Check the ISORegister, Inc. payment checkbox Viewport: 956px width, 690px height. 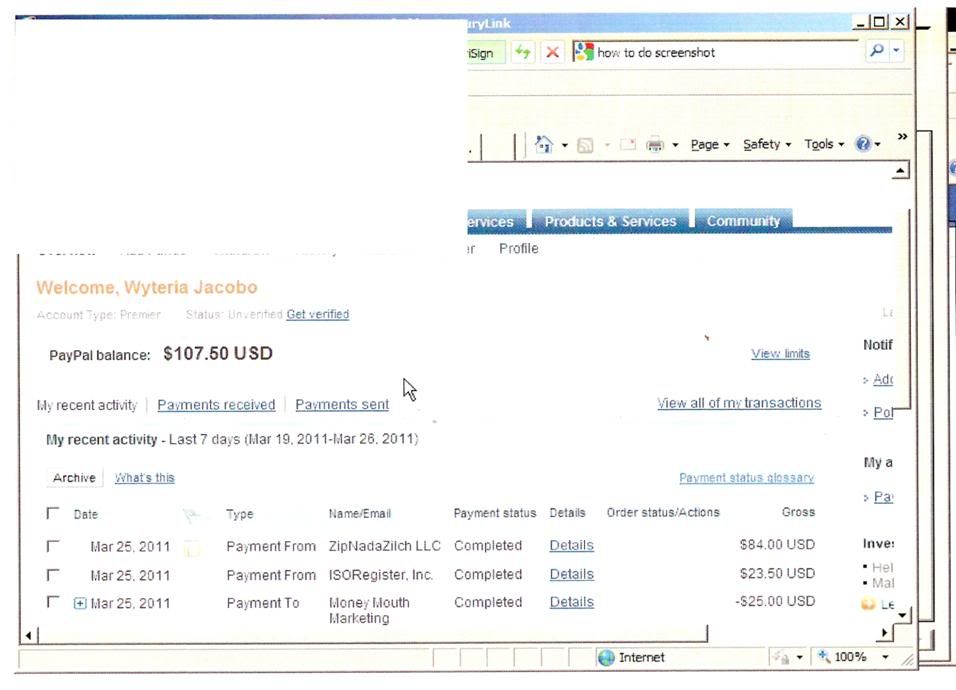[x=53, y=574]
